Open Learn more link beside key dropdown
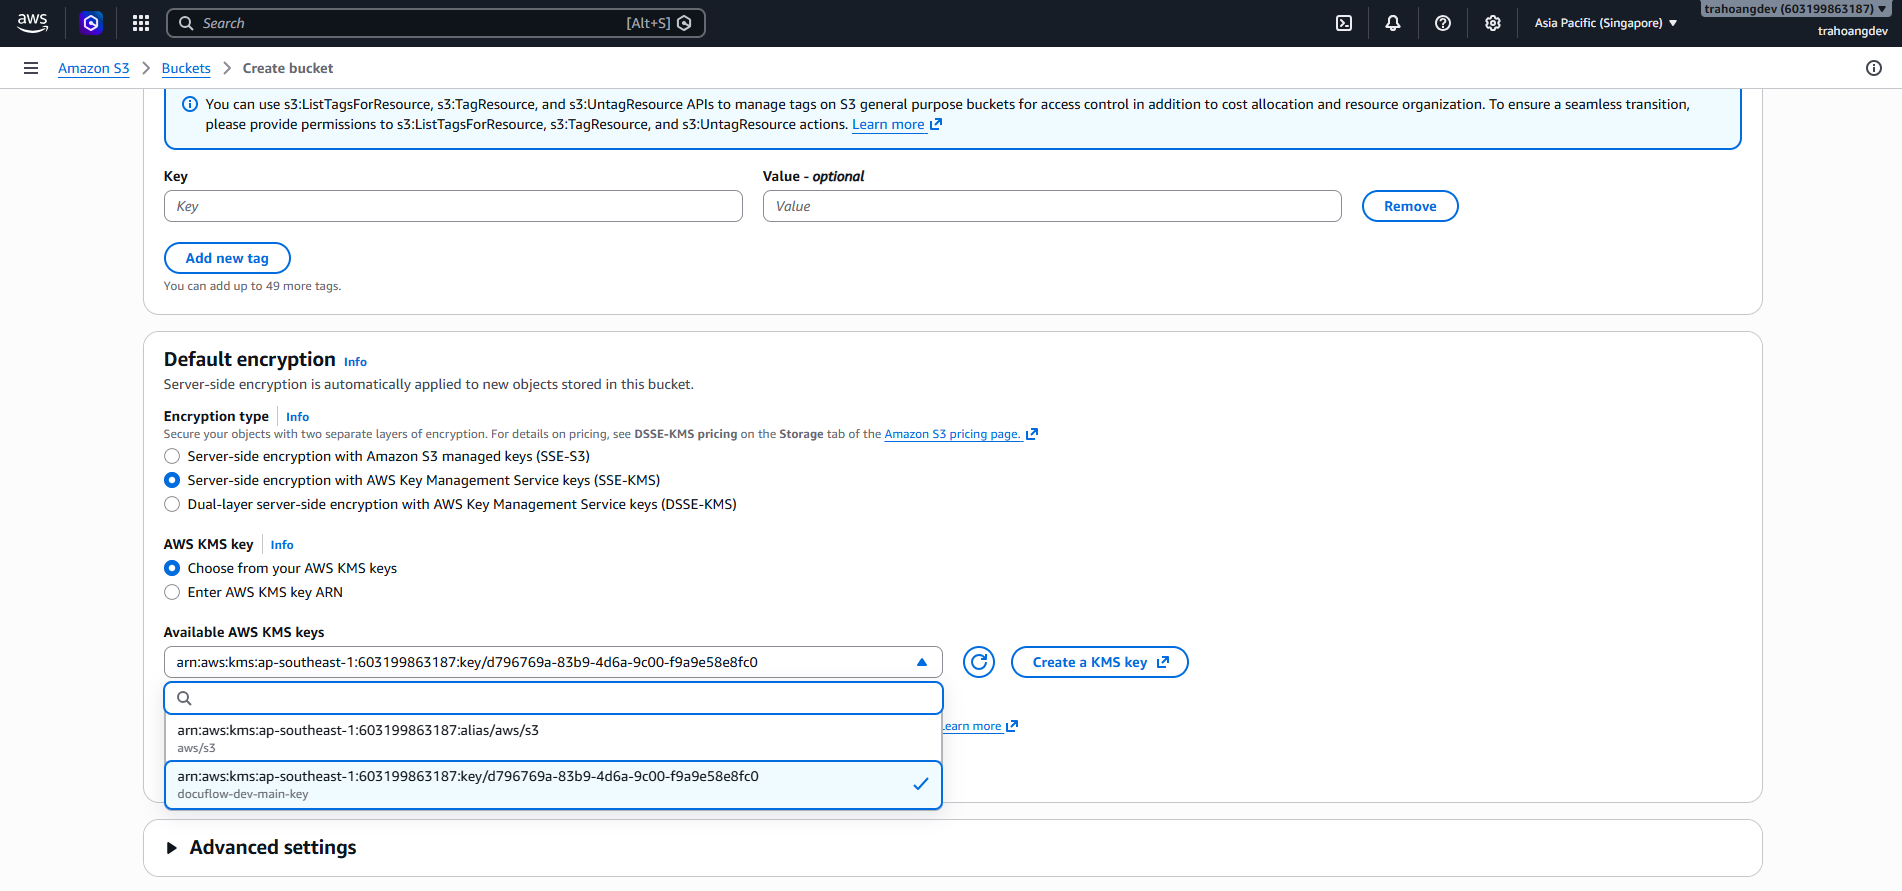 point(981,726)
